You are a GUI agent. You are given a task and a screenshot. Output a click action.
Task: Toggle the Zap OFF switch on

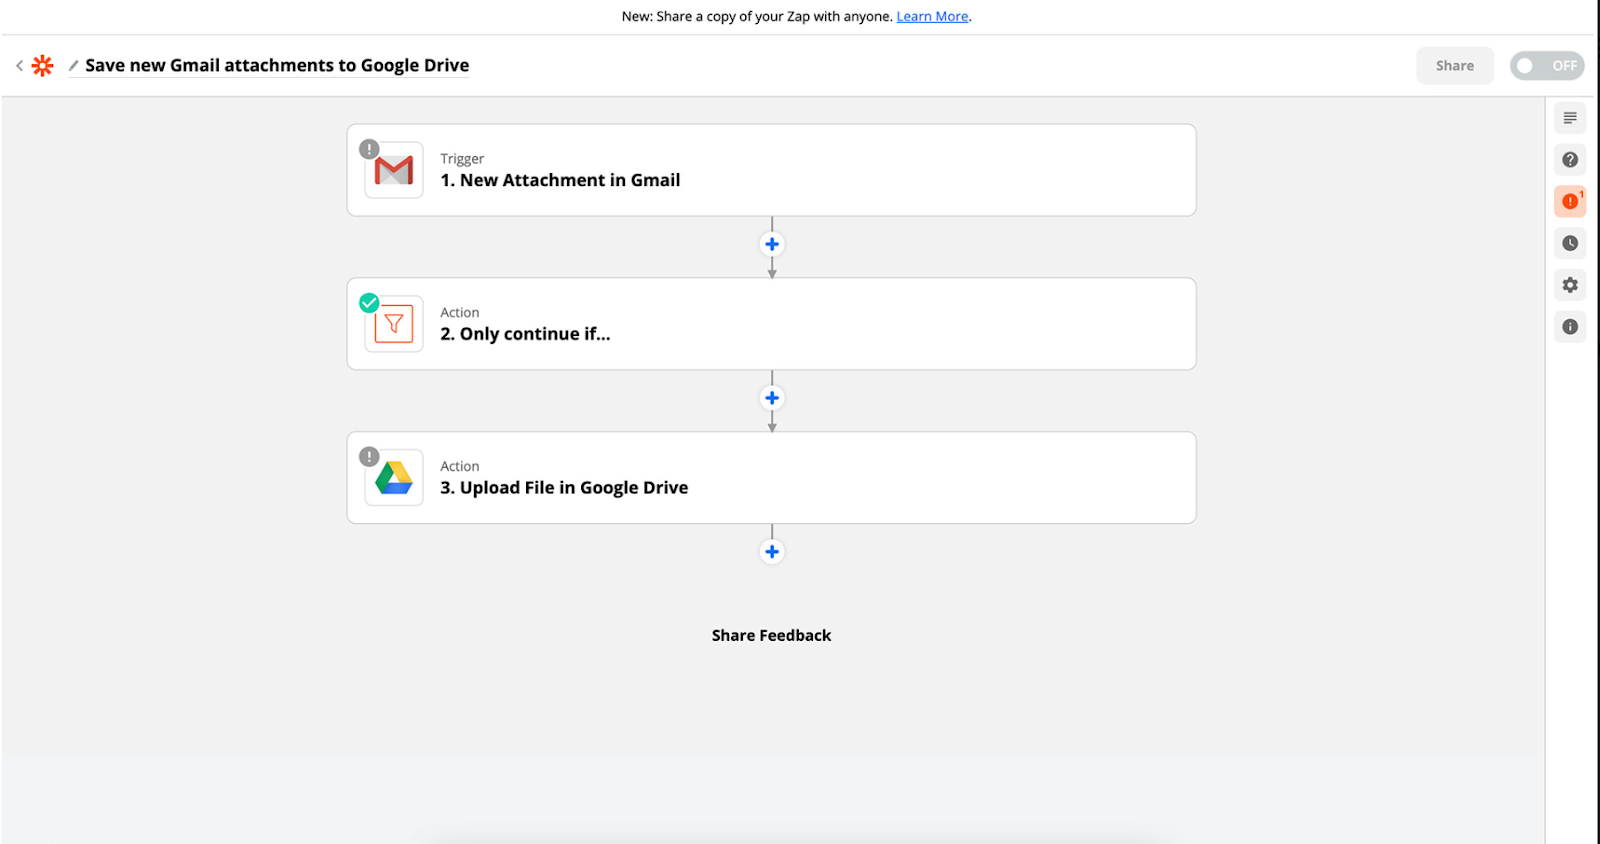pos(1547,66)
